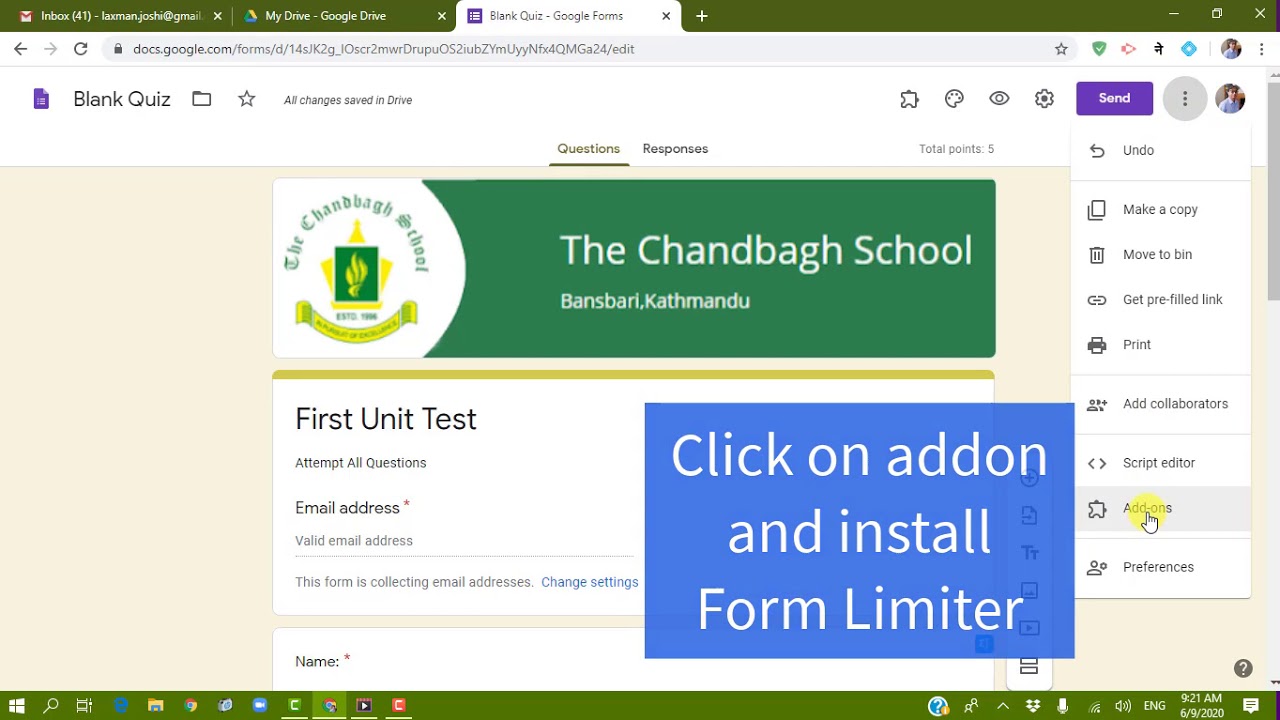Go back to previous page
The width and height of the screenshot is (1280, 720).
(x=21, y=48)
